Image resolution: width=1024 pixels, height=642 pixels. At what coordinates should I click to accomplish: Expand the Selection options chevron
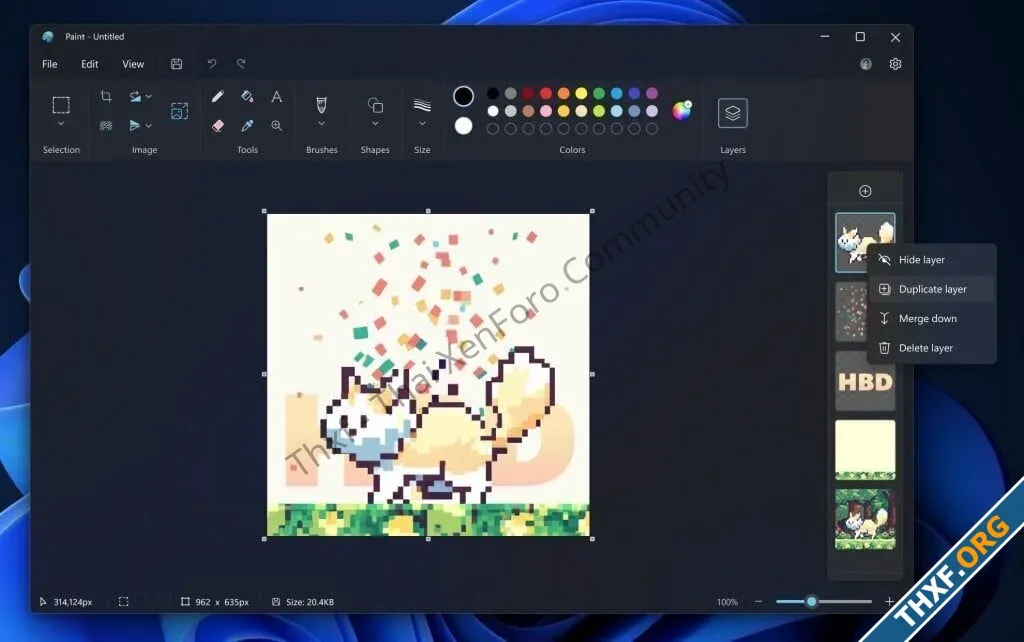pyautogui.click(x=61, y=124)
